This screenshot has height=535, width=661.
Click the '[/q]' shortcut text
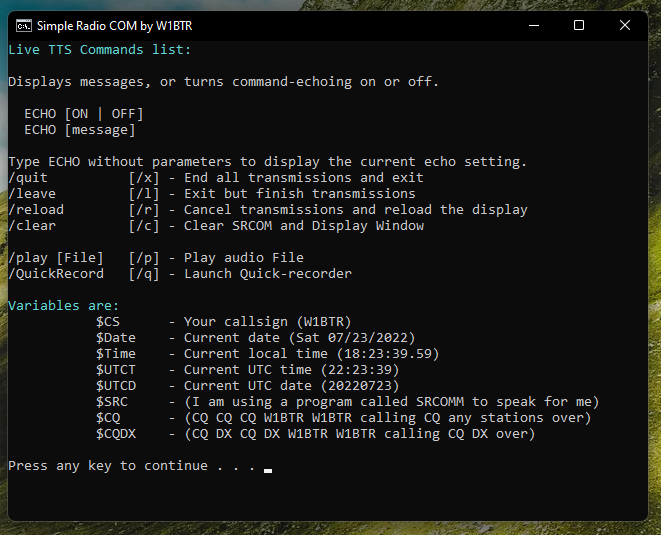(144, 274)
